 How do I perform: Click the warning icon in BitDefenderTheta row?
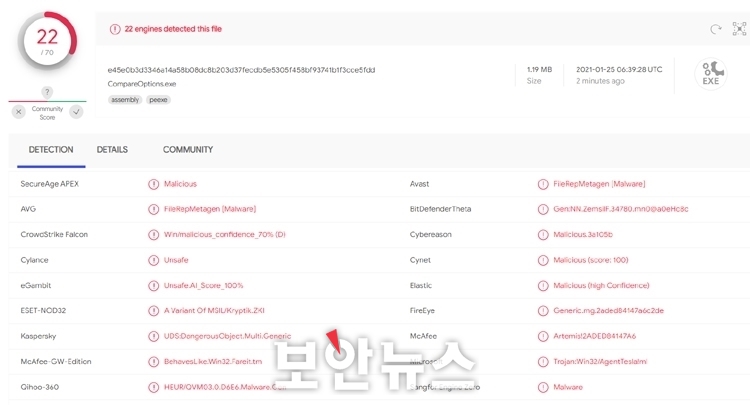click(x=543, y=209)
